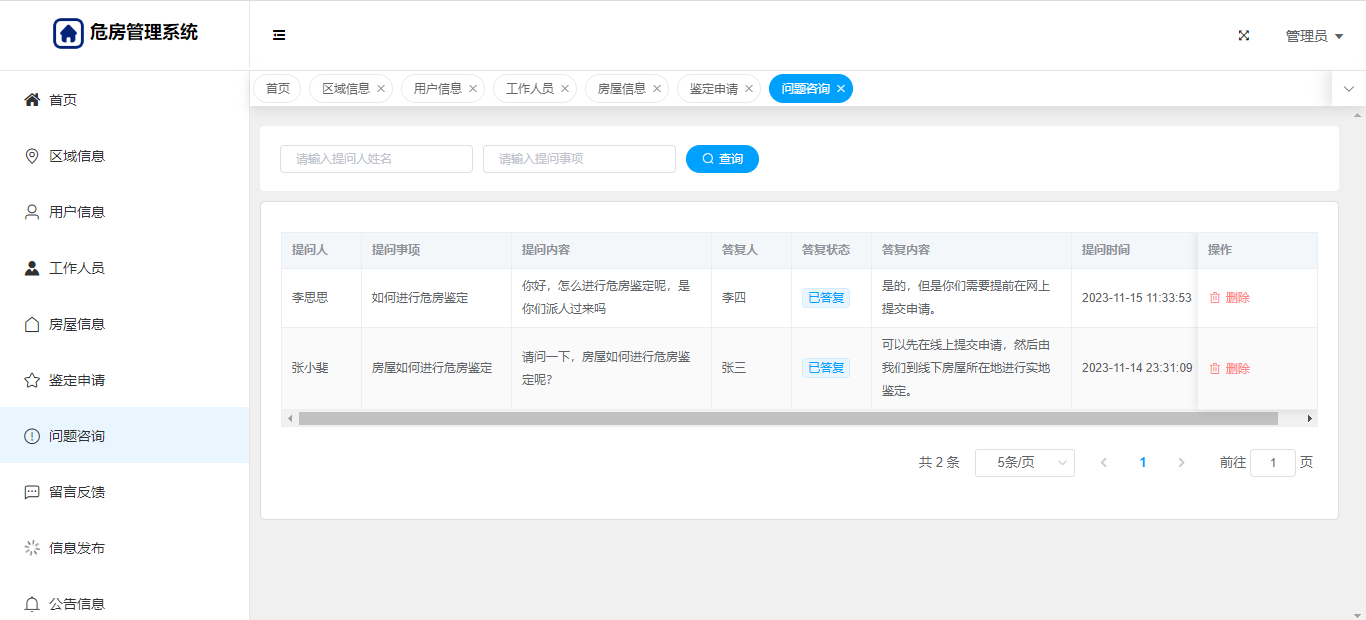This screenshot has width=1366, height=620.
Task: Delete the question row of 张小斐
Action: pyautogui.click(x=1229, y=368)
